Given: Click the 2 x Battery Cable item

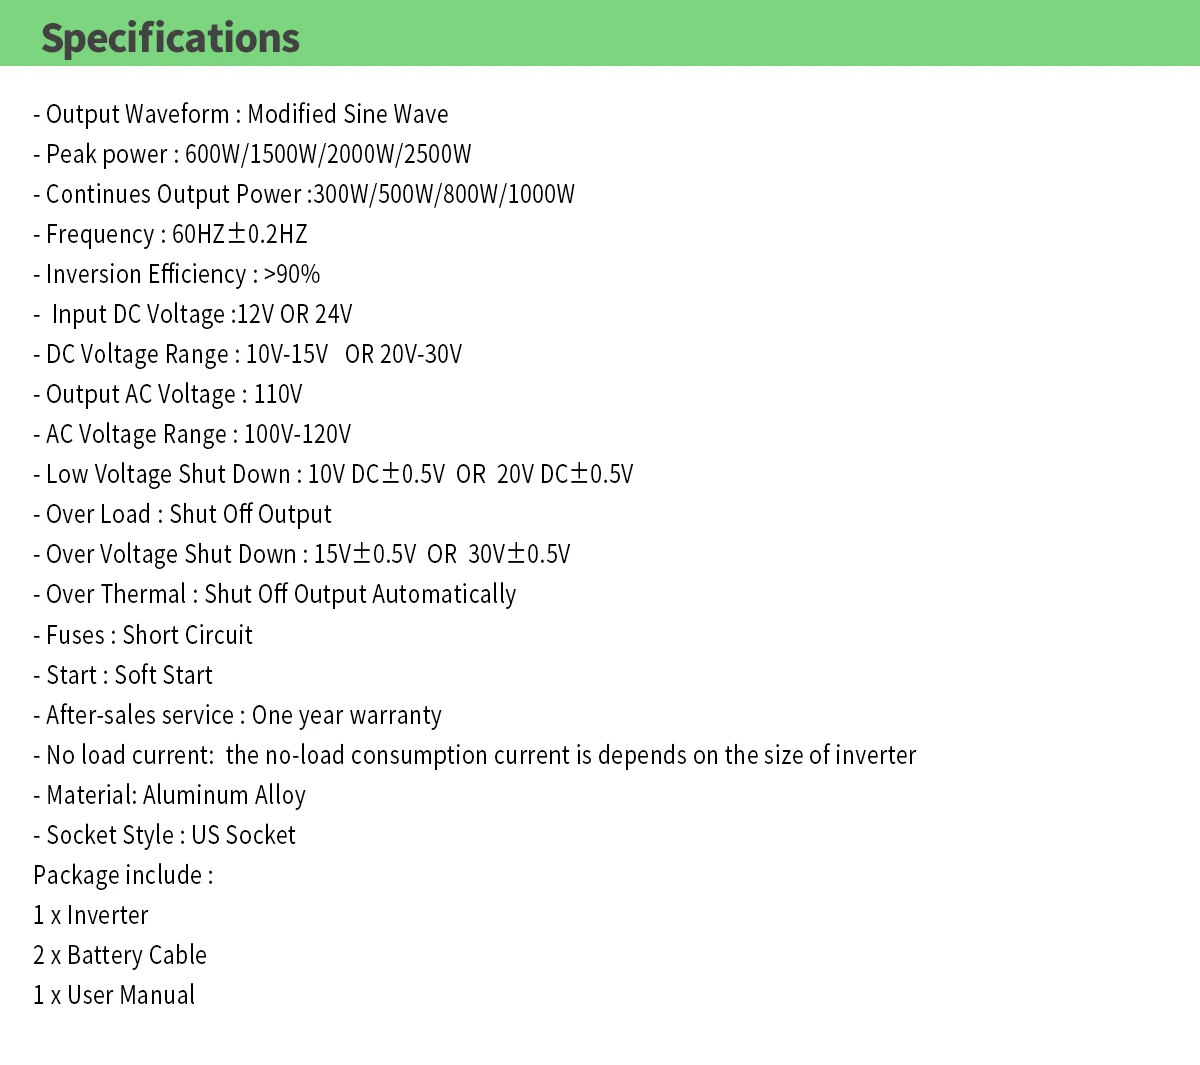Looking at the screenshot, I should point(120,955).
